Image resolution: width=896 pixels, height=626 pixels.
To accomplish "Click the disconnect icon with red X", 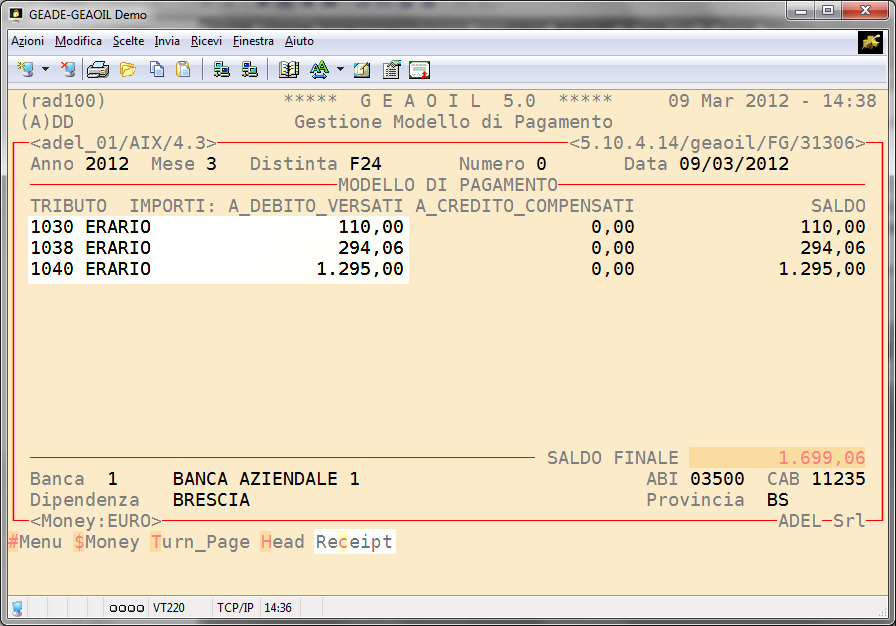I will coord(67,70).
